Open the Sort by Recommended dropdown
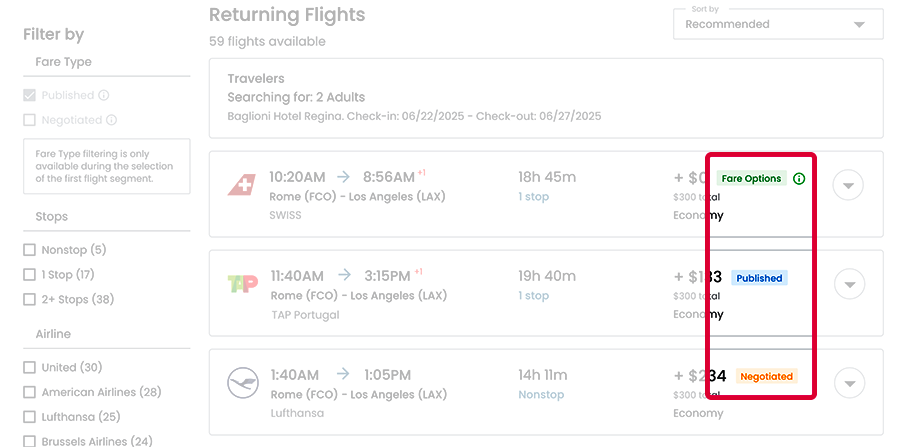900x447 pixels. click(778, 24)
